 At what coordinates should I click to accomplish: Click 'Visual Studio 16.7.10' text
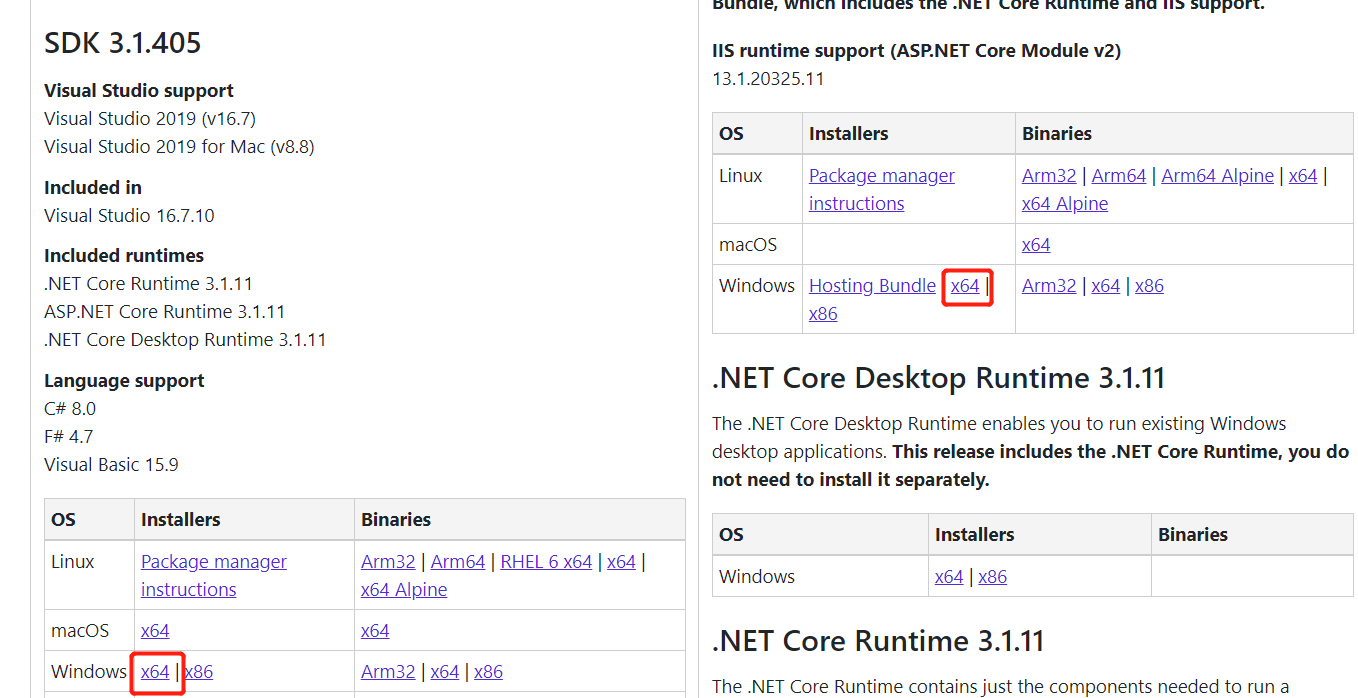(x=129, y=215)
